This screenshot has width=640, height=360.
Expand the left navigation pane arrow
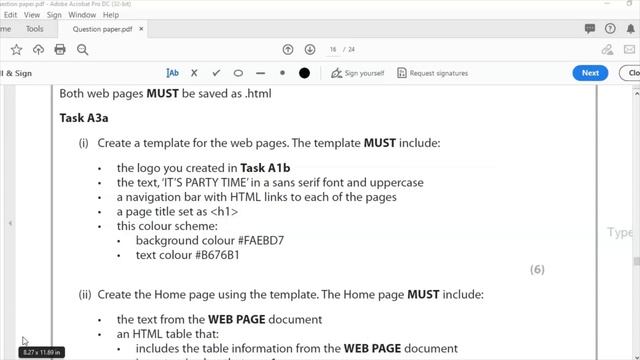coord(10,223)
